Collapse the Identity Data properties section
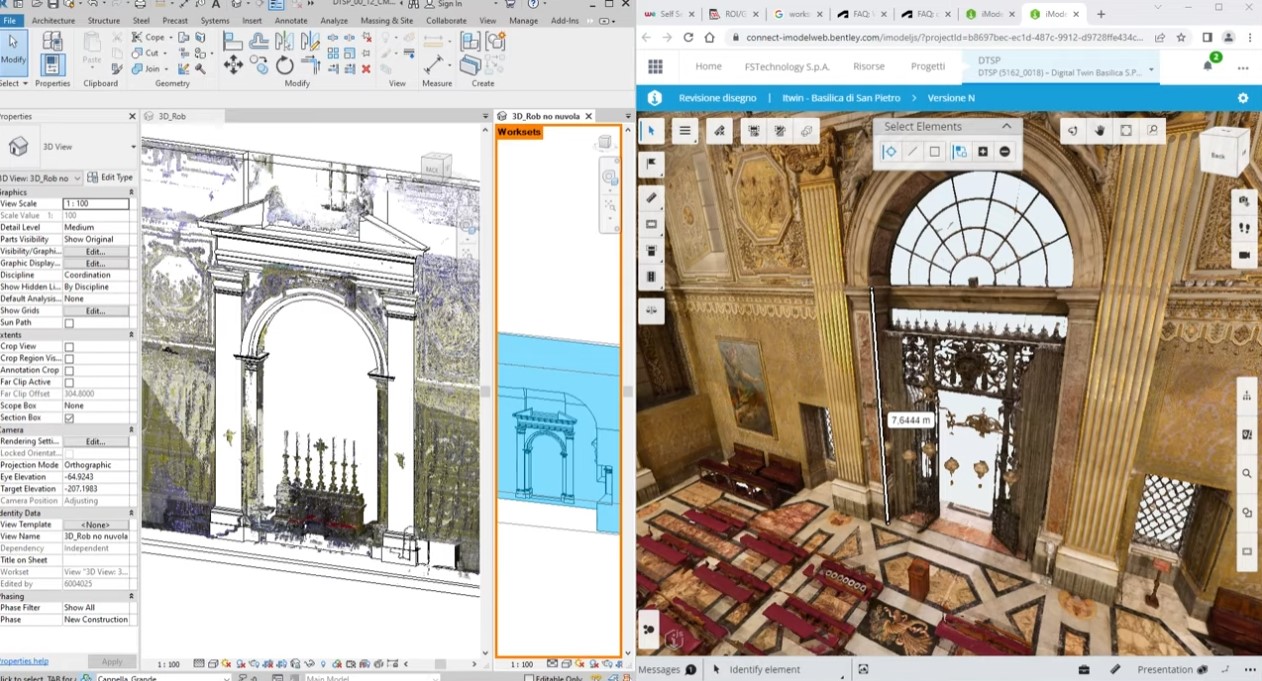The width and height of the screenshot is (1262, 681). [x=131, y=513]
